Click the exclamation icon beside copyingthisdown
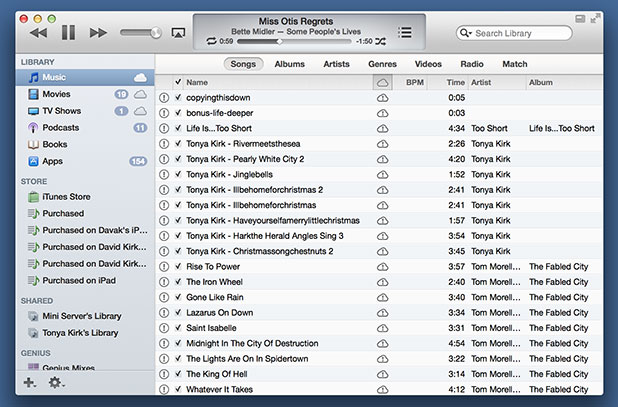Image resolution: width=618 pixels, height=407 pixels. [164, 98]
